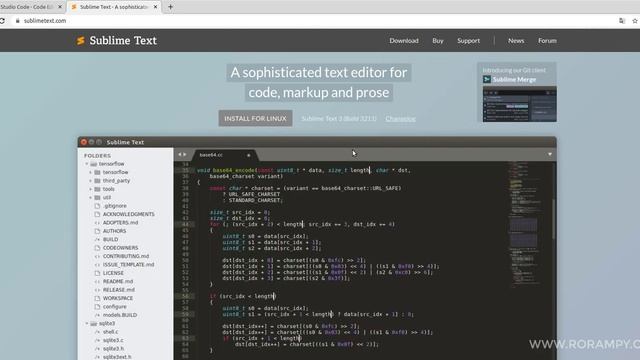The height and width of the screenshot is (360, 640).
Task: Click the README.md code file icon
Action: (x=97, y=281)
